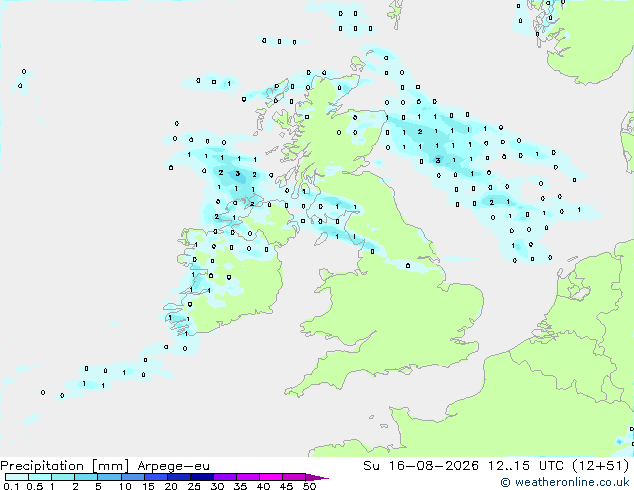Pick the legend swatch between 15 and 20
This screenshot has height=490, width=634.
coord(156,477)
